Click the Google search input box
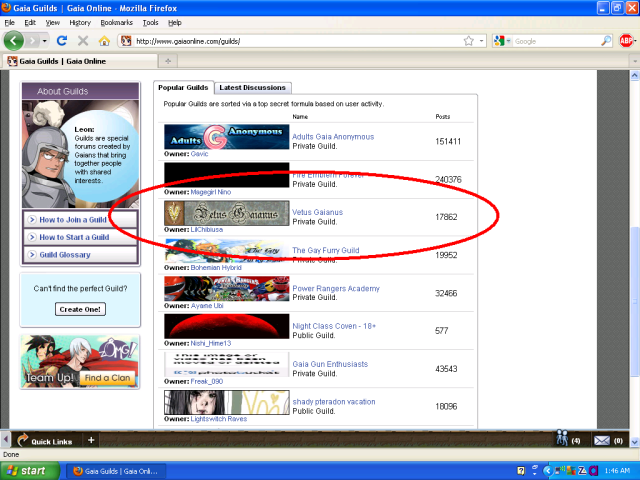 click(557, 41)
